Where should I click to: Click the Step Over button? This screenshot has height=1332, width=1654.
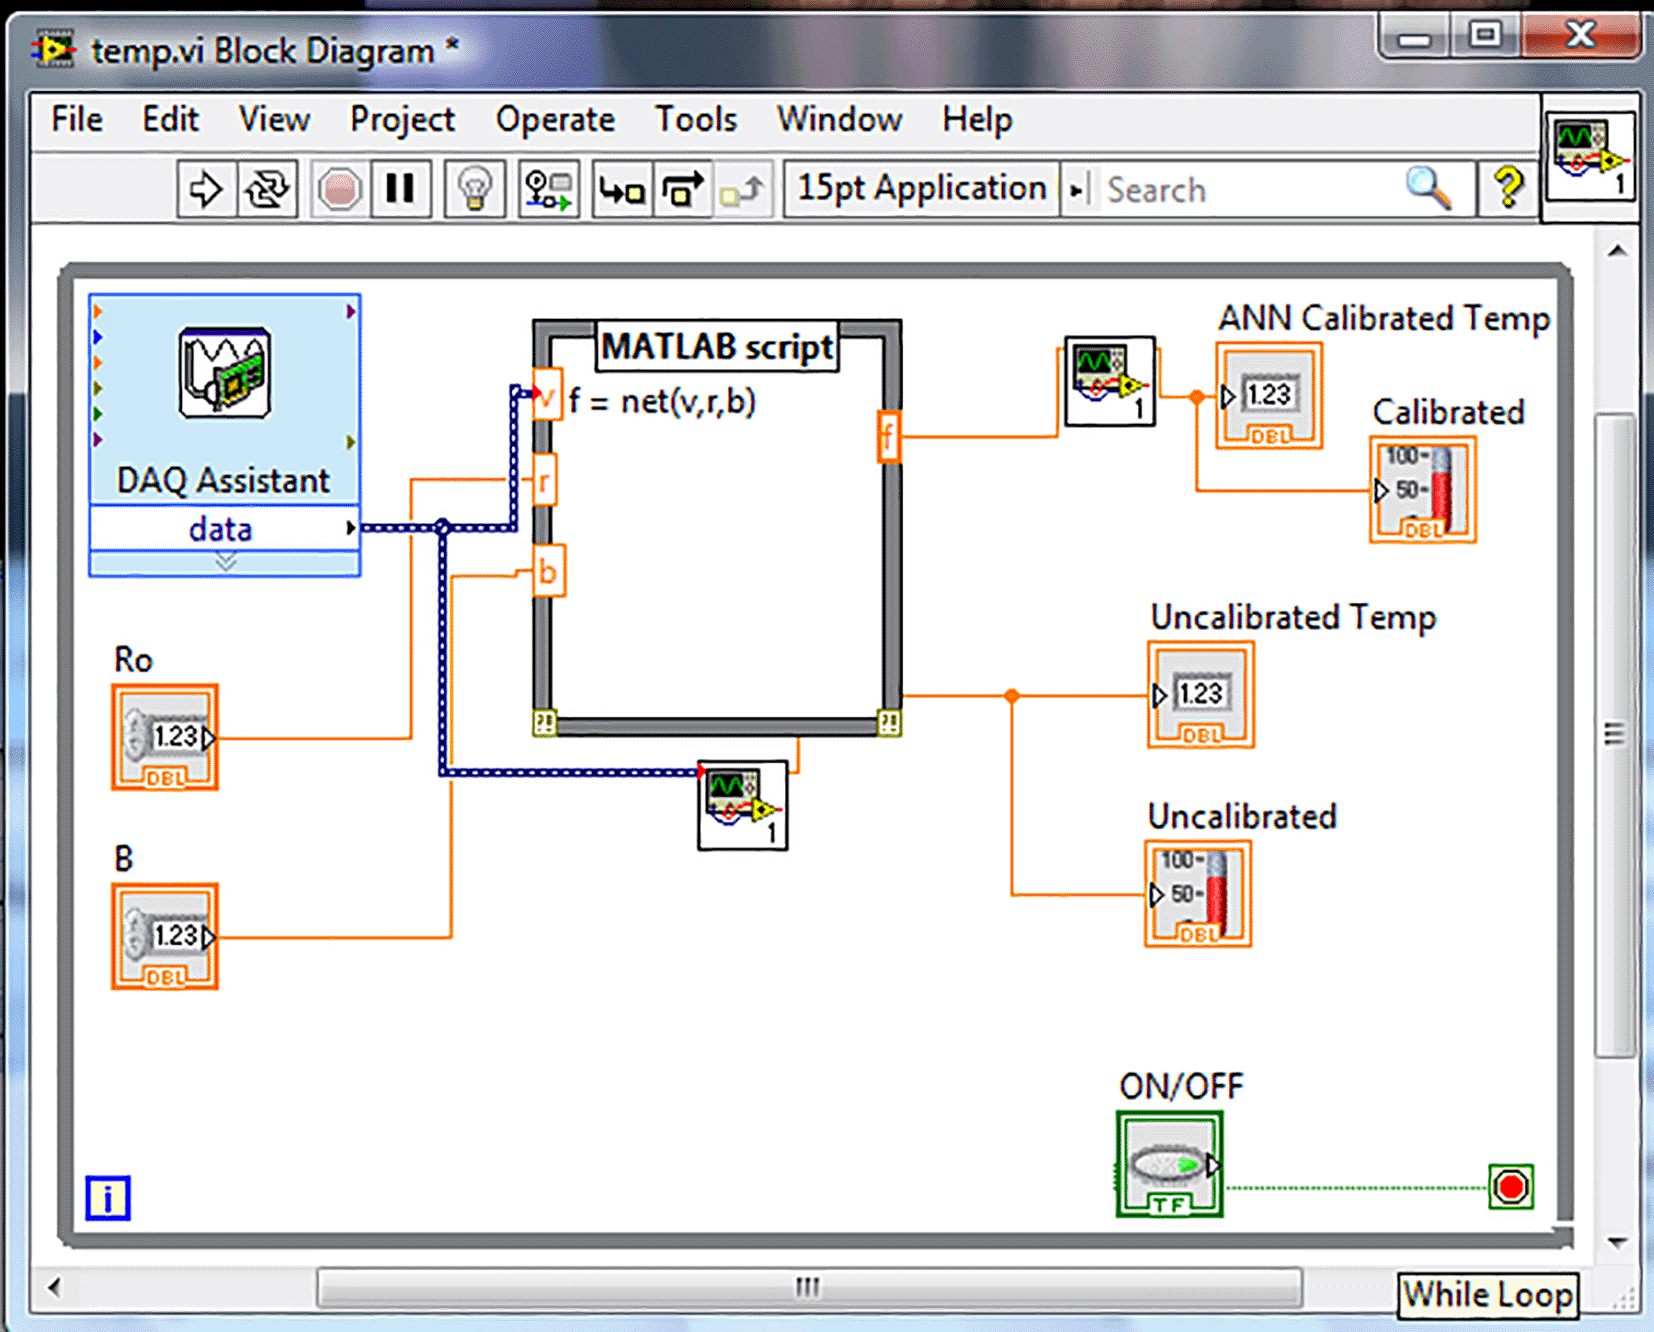[x=683, y=189]
